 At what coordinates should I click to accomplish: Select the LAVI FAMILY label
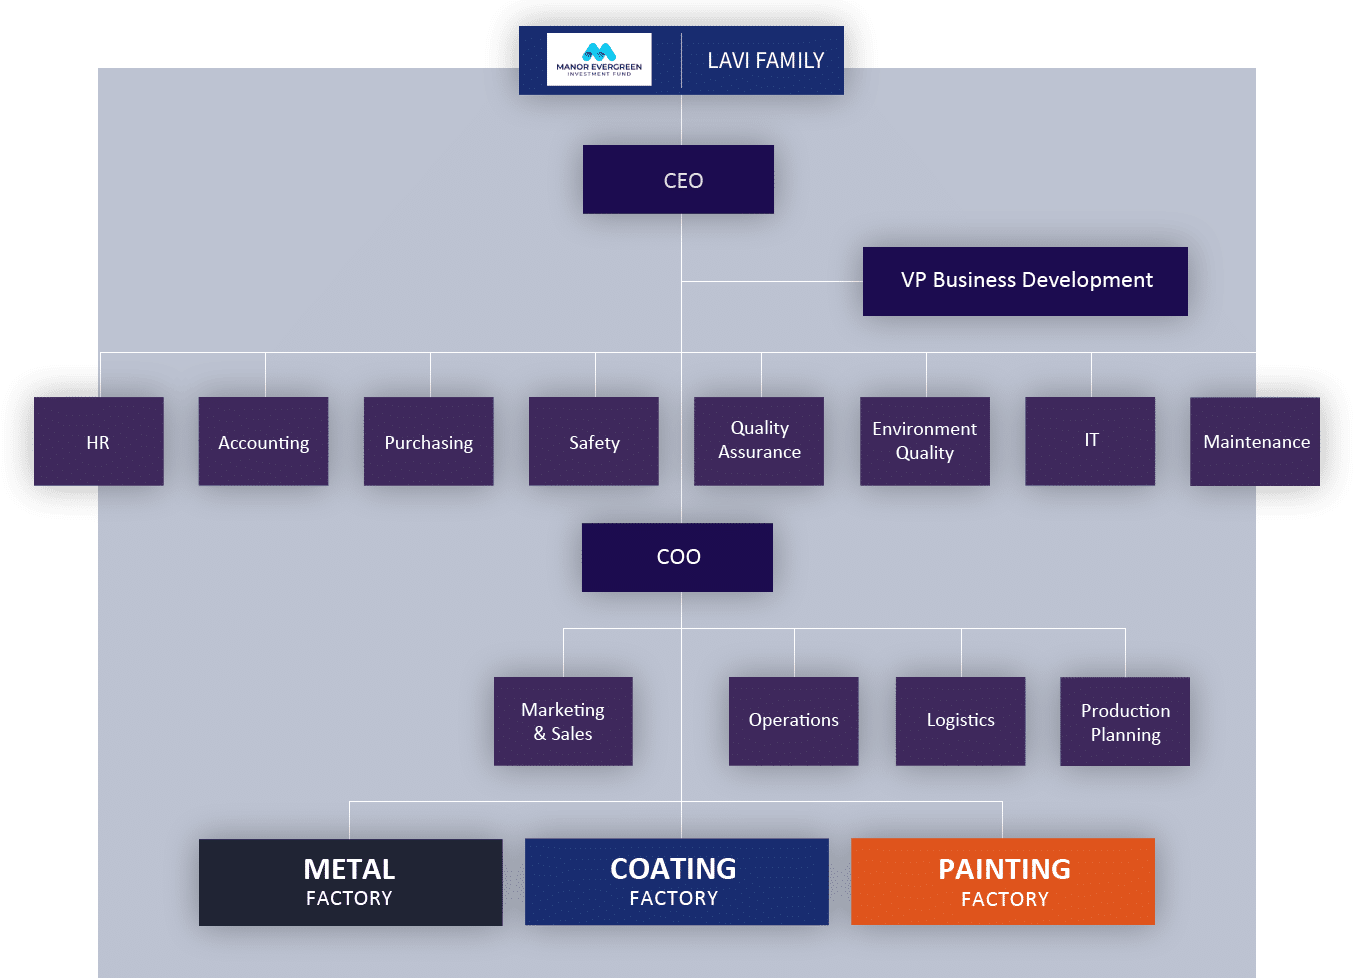765,61
